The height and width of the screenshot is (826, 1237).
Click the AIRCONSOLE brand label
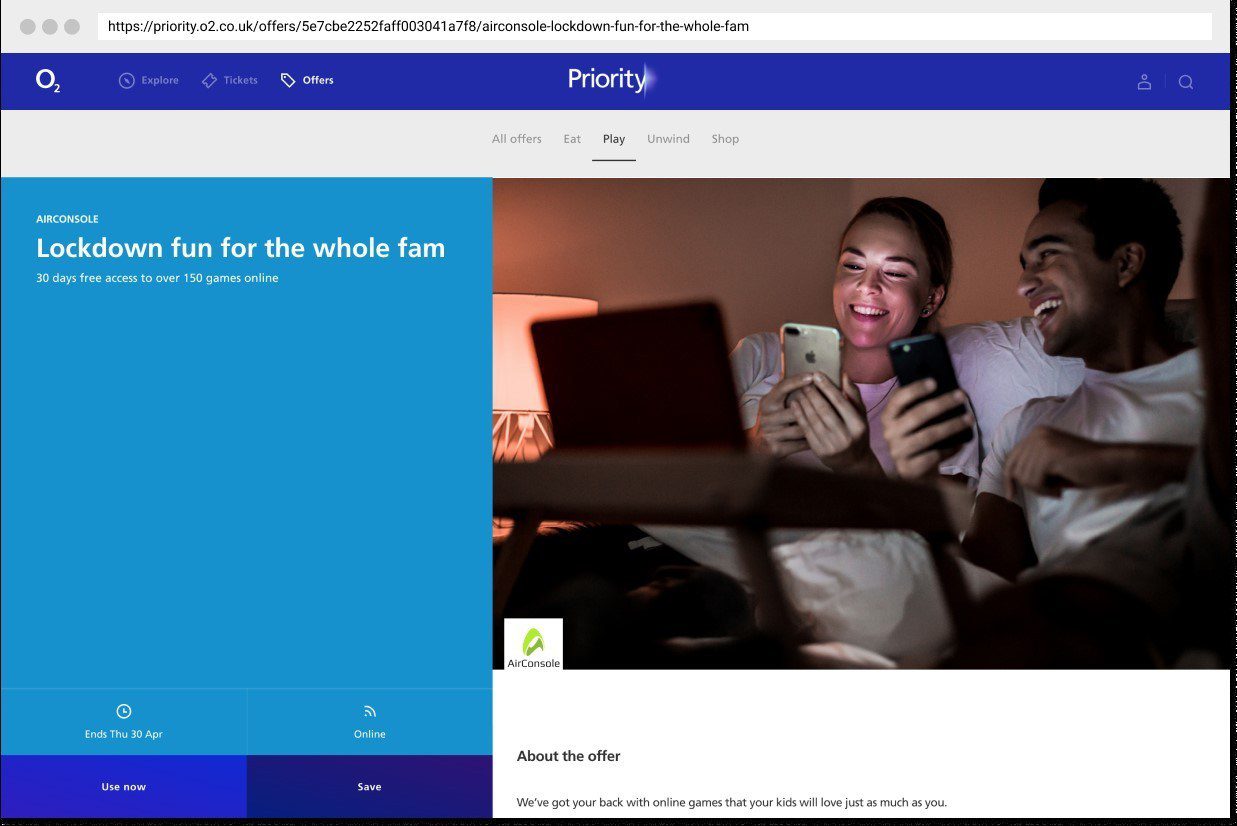(67, 219)
